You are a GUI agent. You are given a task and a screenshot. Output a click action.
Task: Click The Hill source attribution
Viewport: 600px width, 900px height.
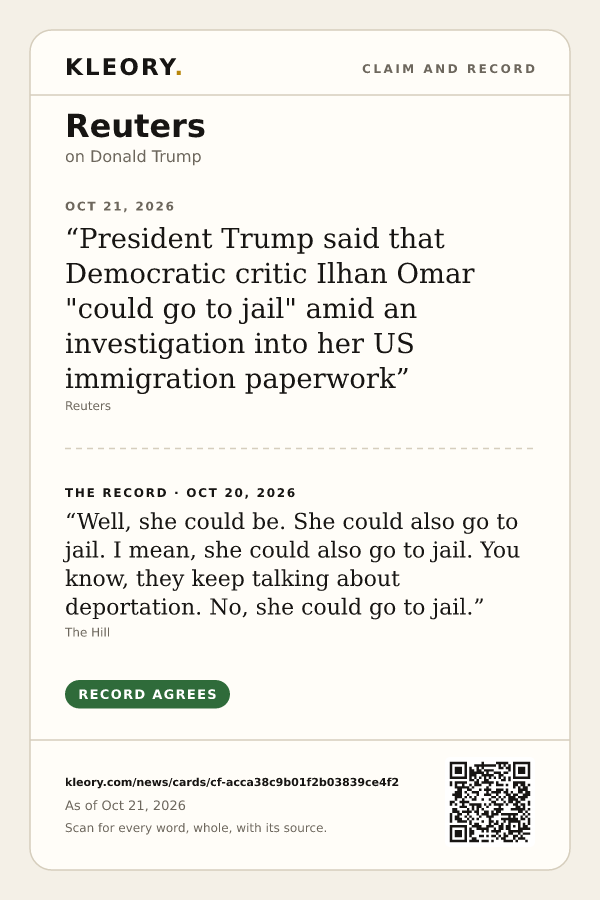(87, 633)
